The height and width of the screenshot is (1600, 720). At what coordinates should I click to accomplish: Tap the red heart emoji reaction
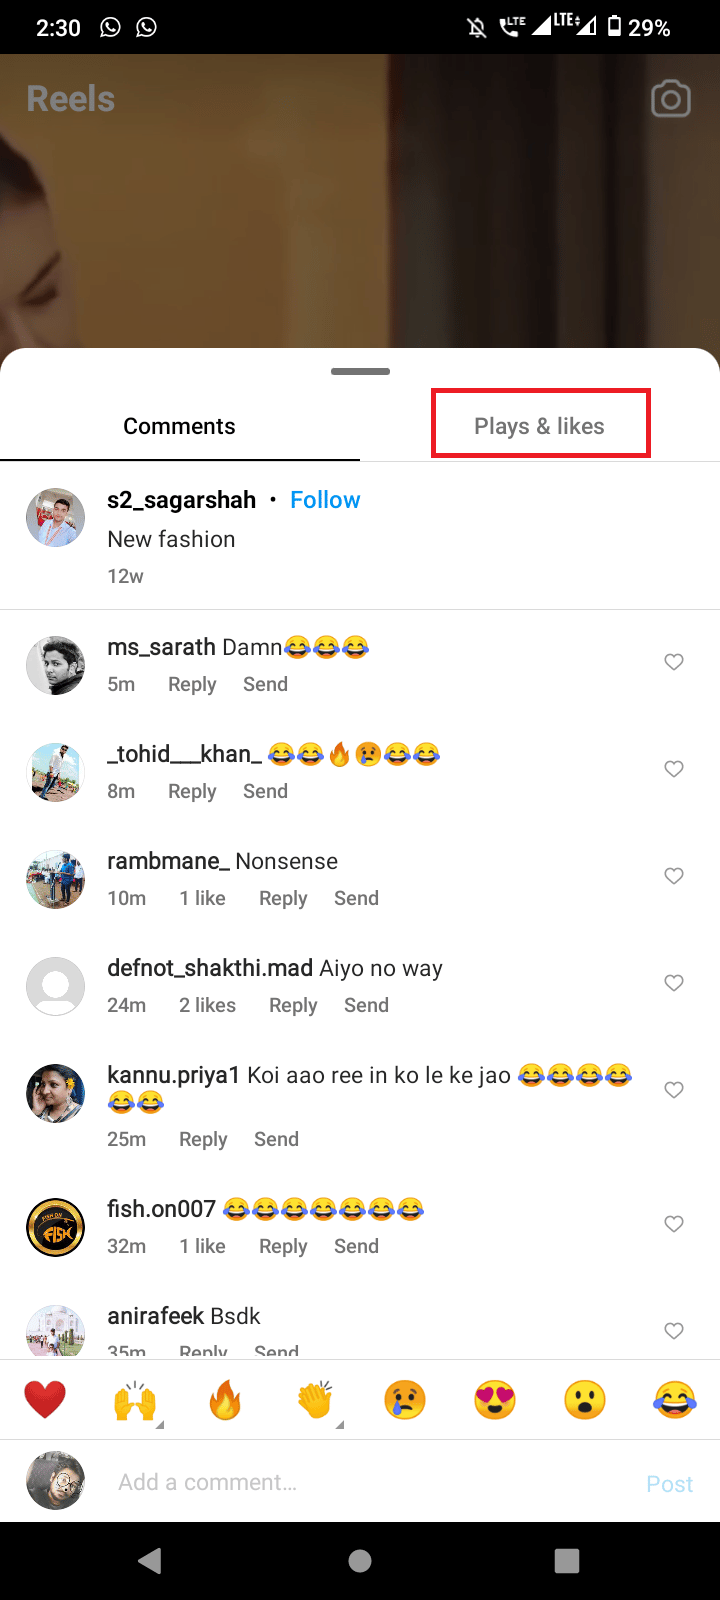pos(45,1400)
